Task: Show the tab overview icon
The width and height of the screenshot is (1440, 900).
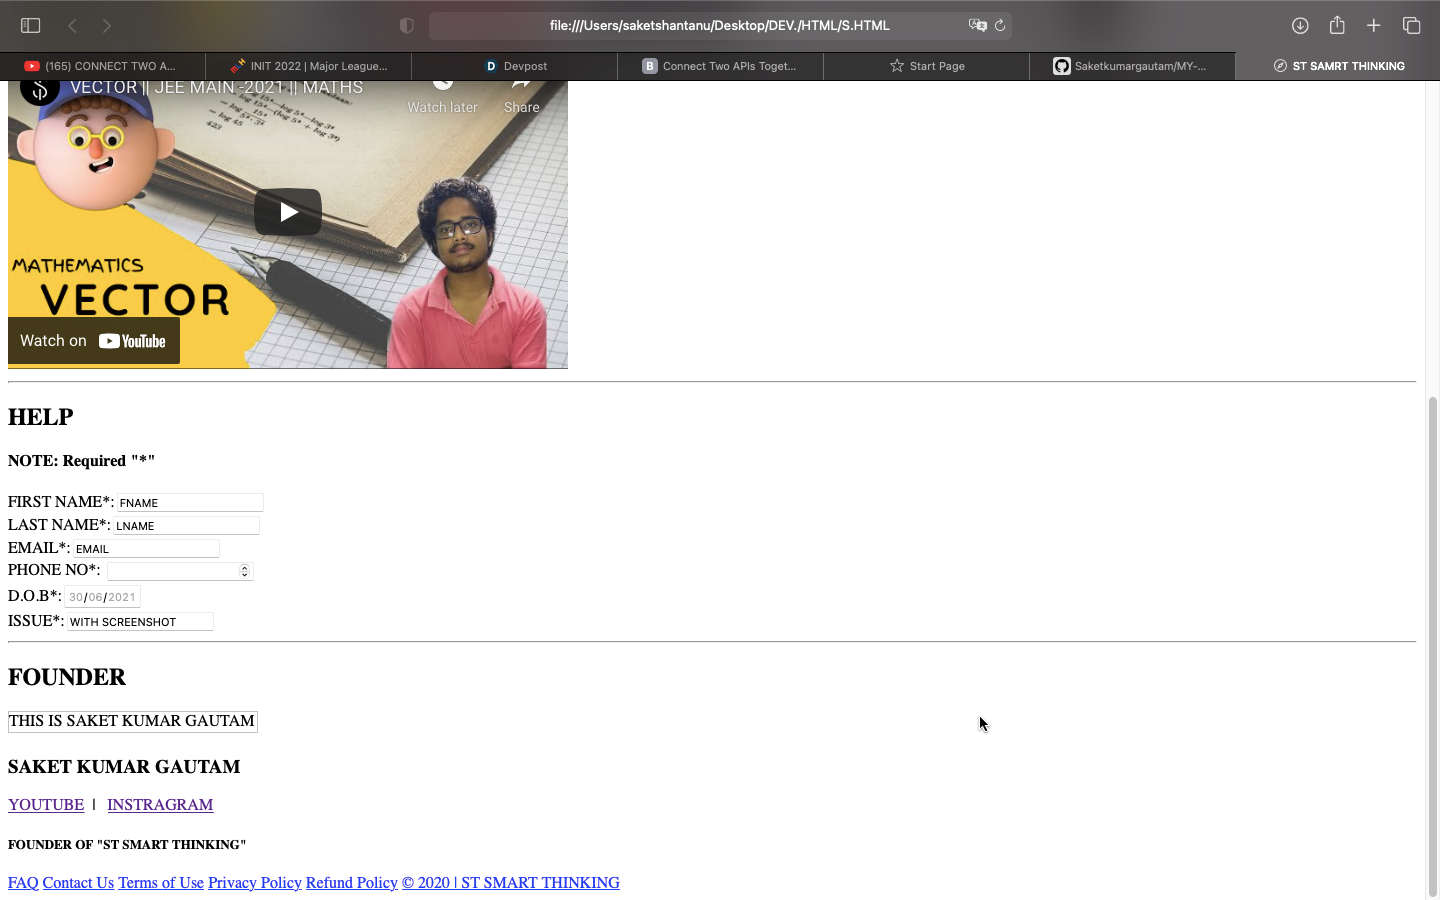Action: coord(1411,25)
